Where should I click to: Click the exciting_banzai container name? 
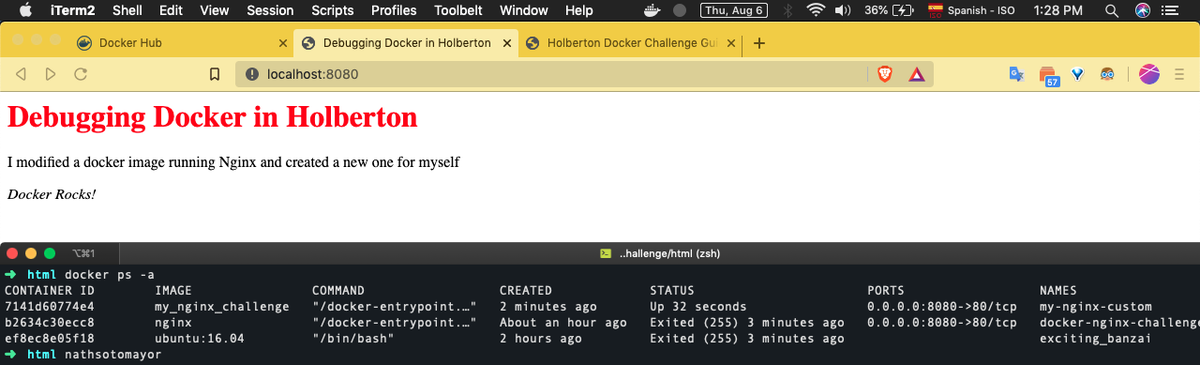click(x=1096, y=338)
